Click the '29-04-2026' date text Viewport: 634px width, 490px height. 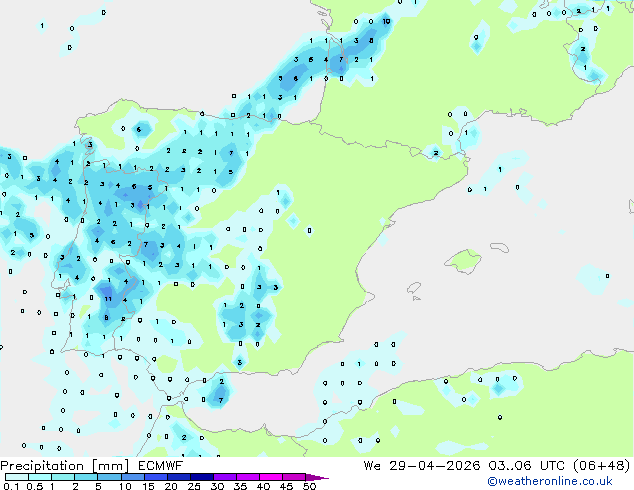(x=435, y=466)
